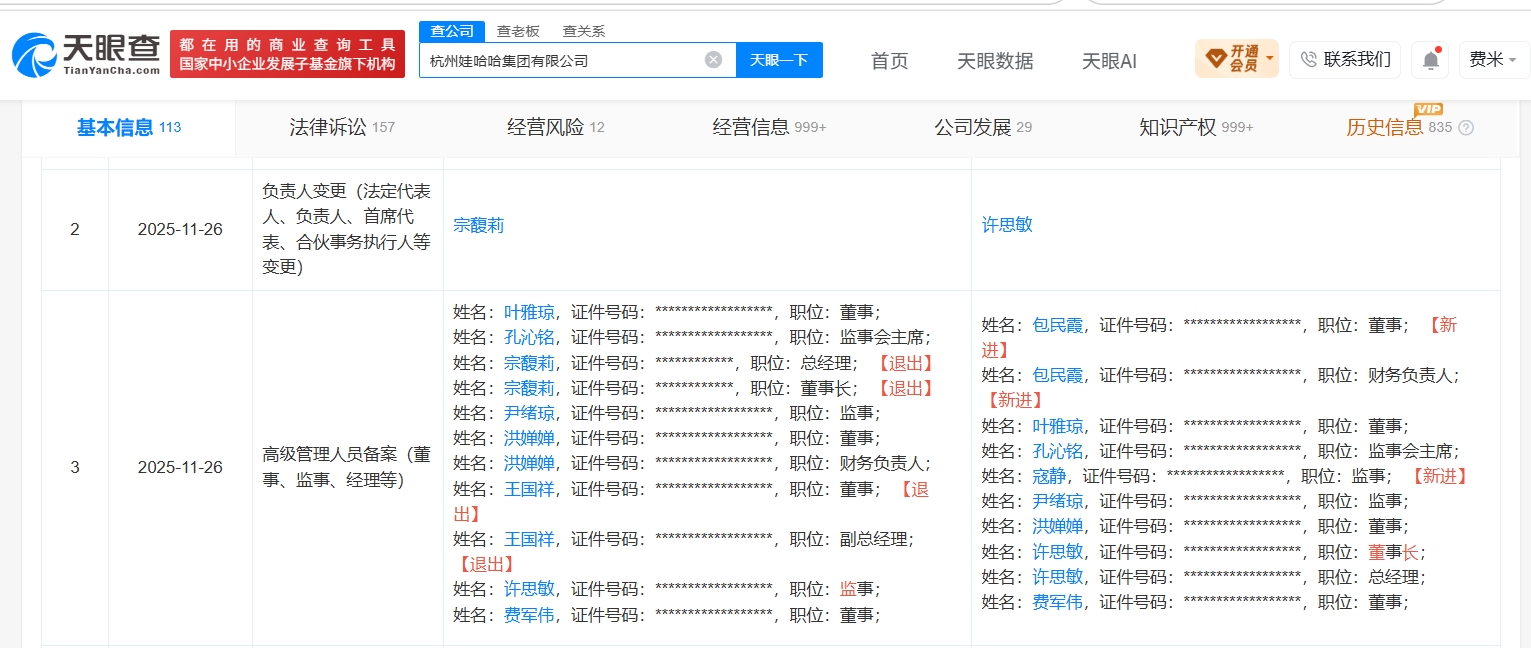The image size is (1531, 648).
Task: Click the 高级管理人员备案 change-item cell text
Action: click(x=347, y=467)
